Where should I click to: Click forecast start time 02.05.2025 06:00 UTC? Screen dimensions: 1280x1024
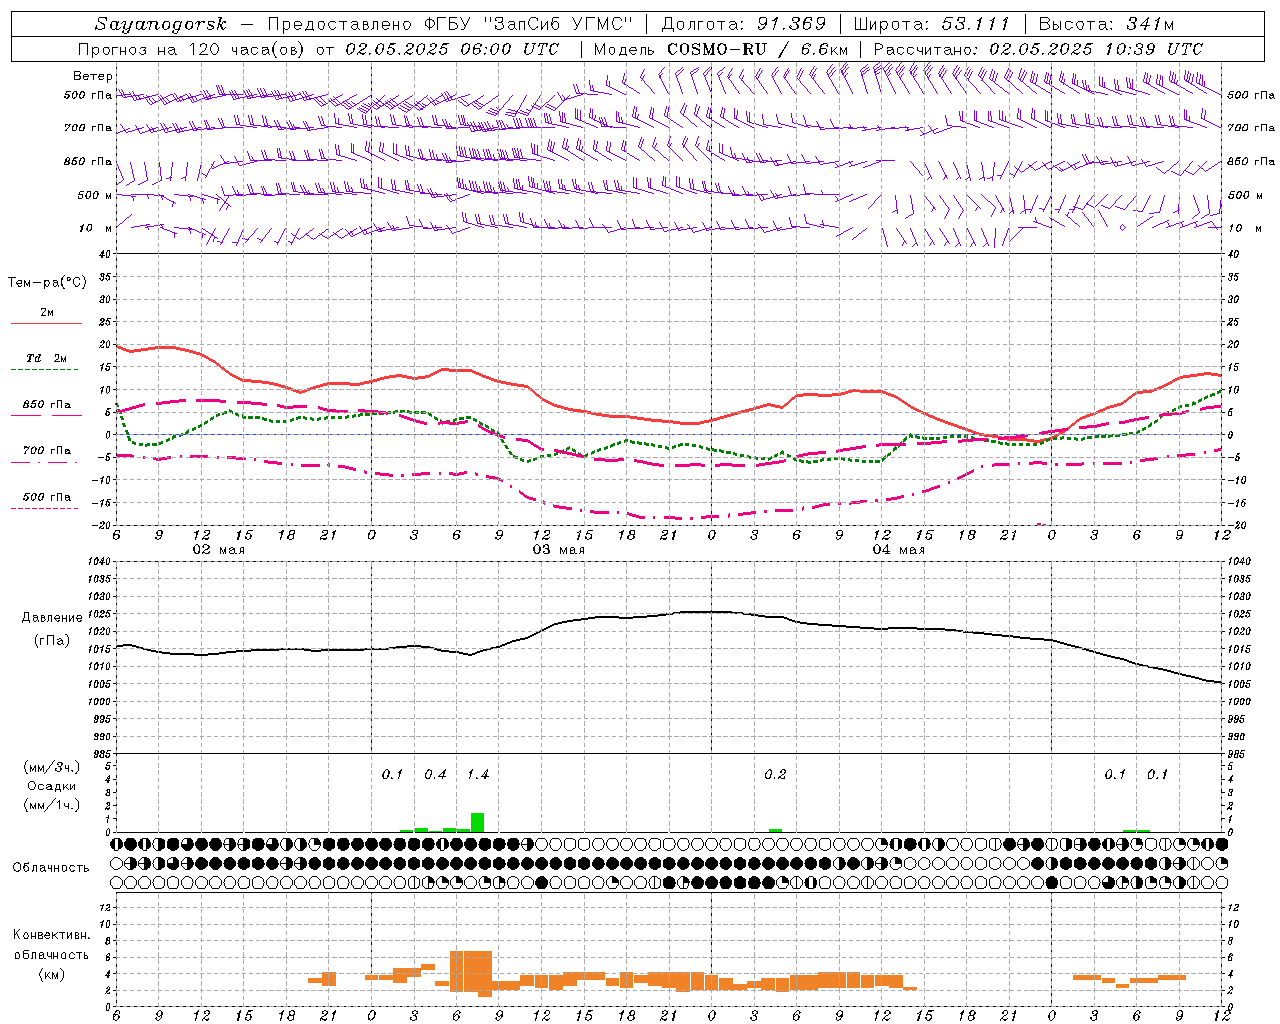coord(452,49)
